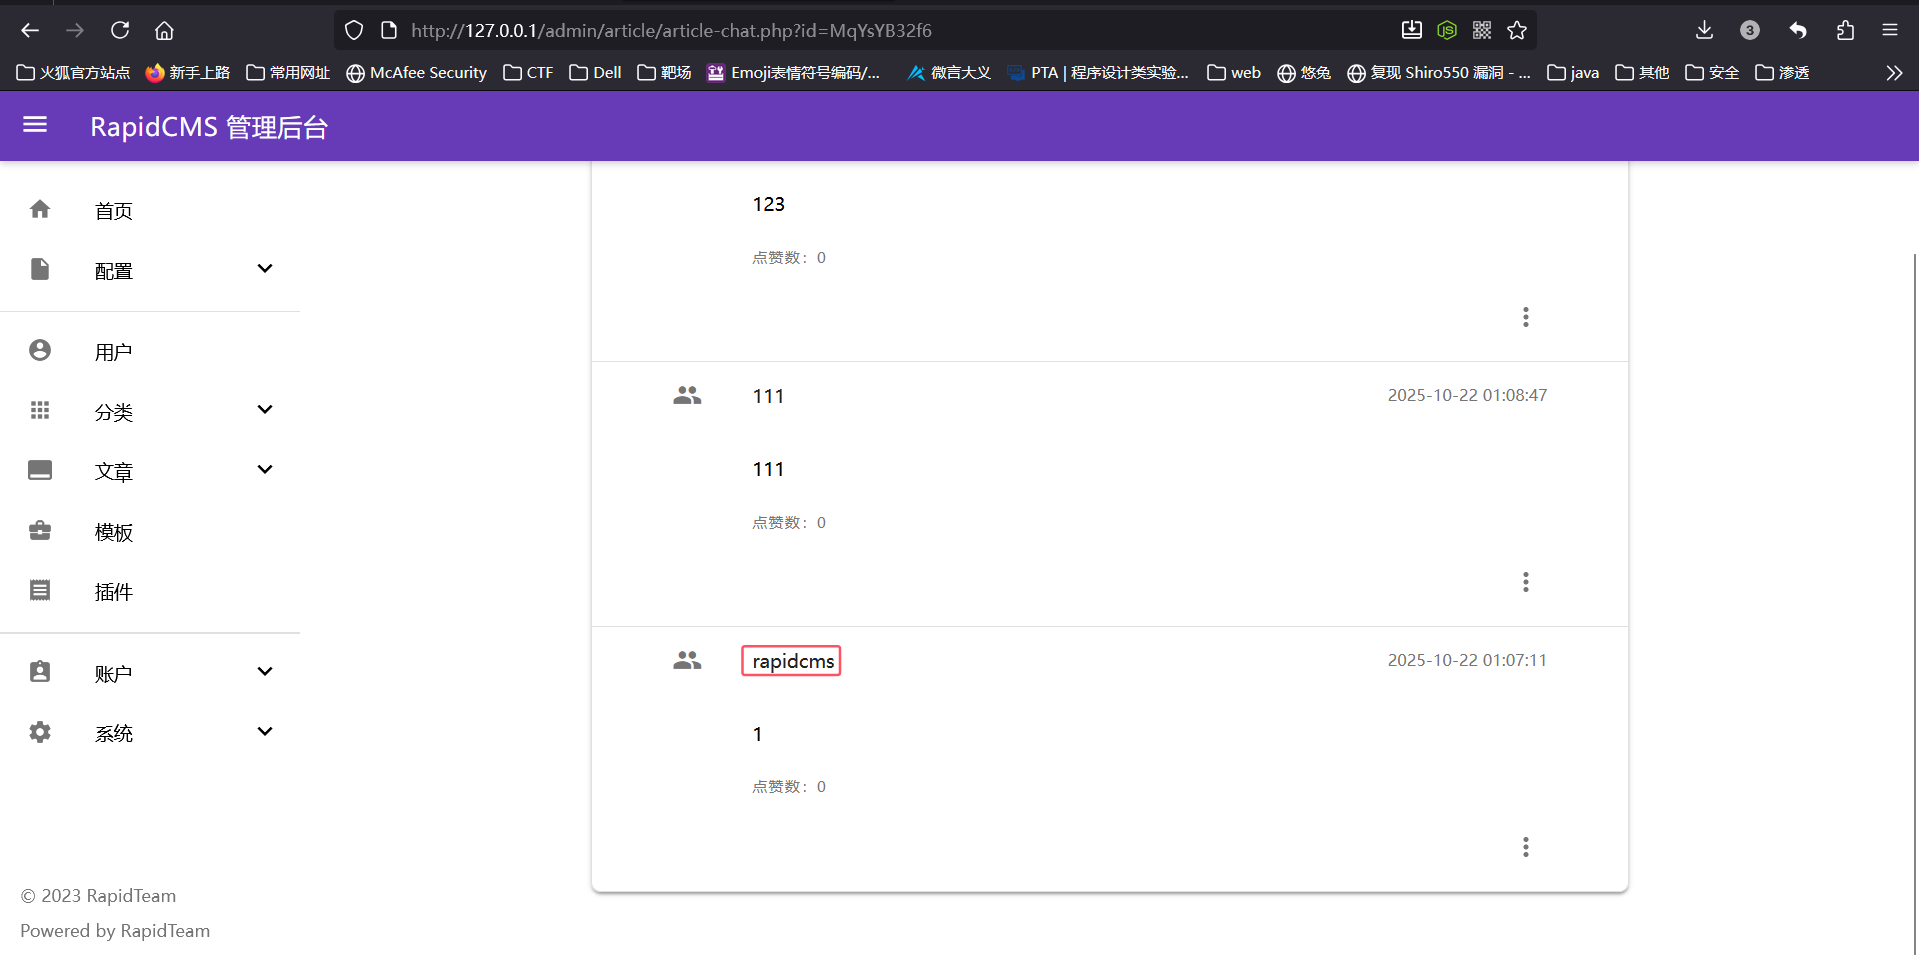This screenshot has height=963, width=1919.
Task: Open the CTF bookmarks folder
Action: [528, 73]
